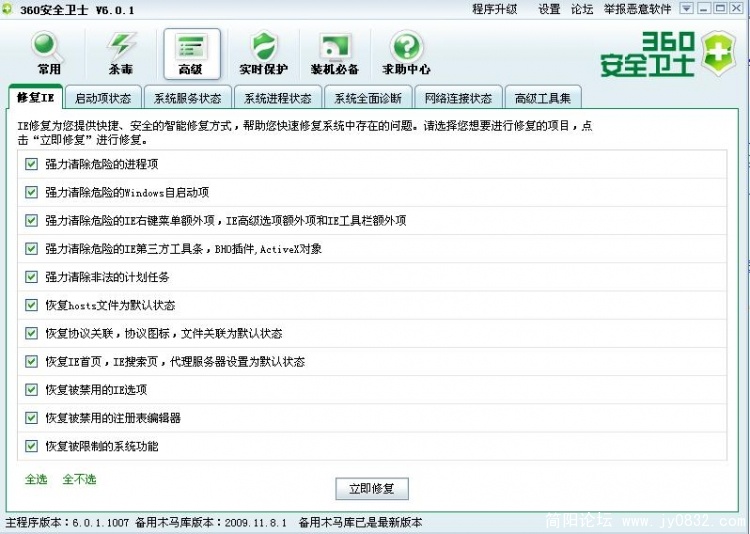
Task: Go to the 网络连接状态 tab
Action: pyautogui.click(x=458, y=99)
